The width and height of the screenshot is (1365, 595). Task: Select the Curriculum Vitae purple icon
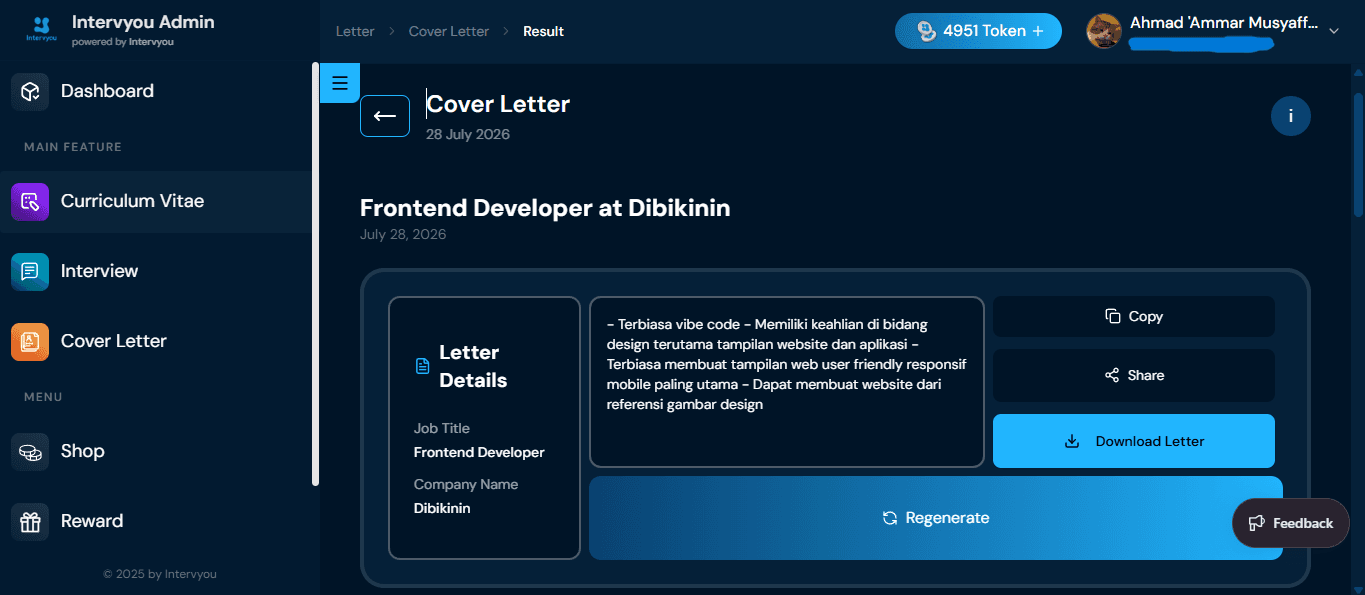pyautogui.click(x=30, y=201)
